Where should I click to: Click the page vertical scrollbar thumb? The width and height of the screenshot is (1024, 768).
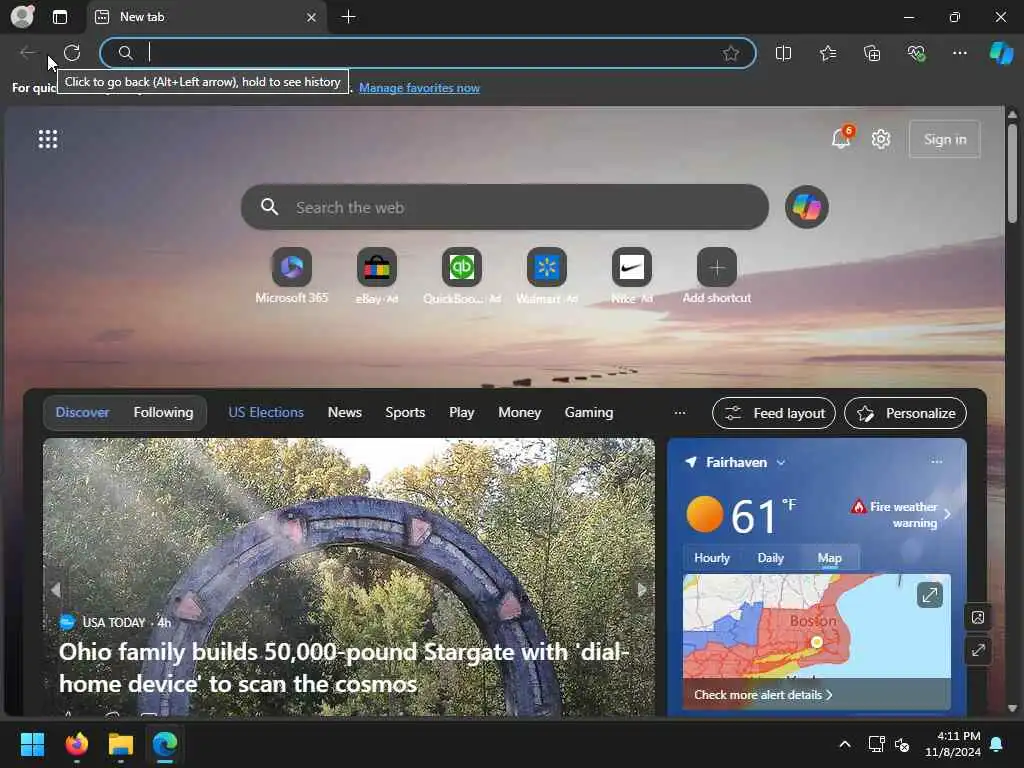[1012, 173]
